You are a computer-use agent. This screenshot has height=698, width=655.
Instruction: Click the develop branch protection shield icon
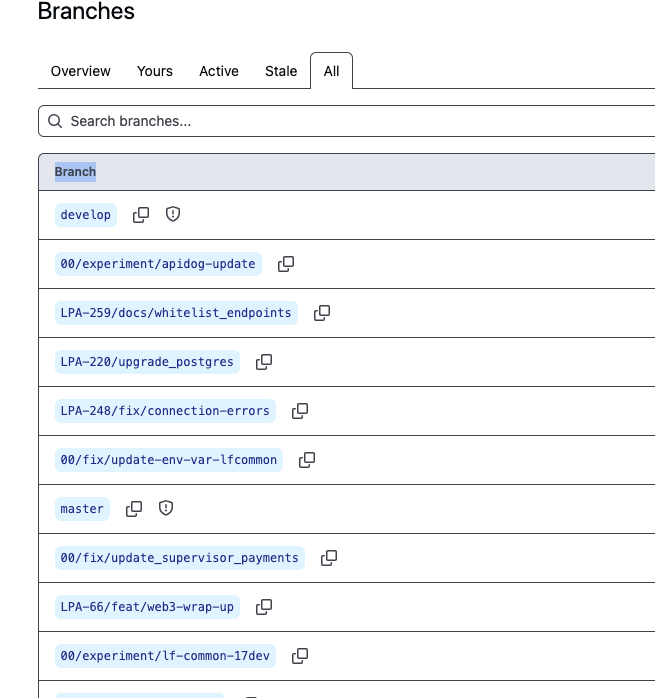pos(173,215)
